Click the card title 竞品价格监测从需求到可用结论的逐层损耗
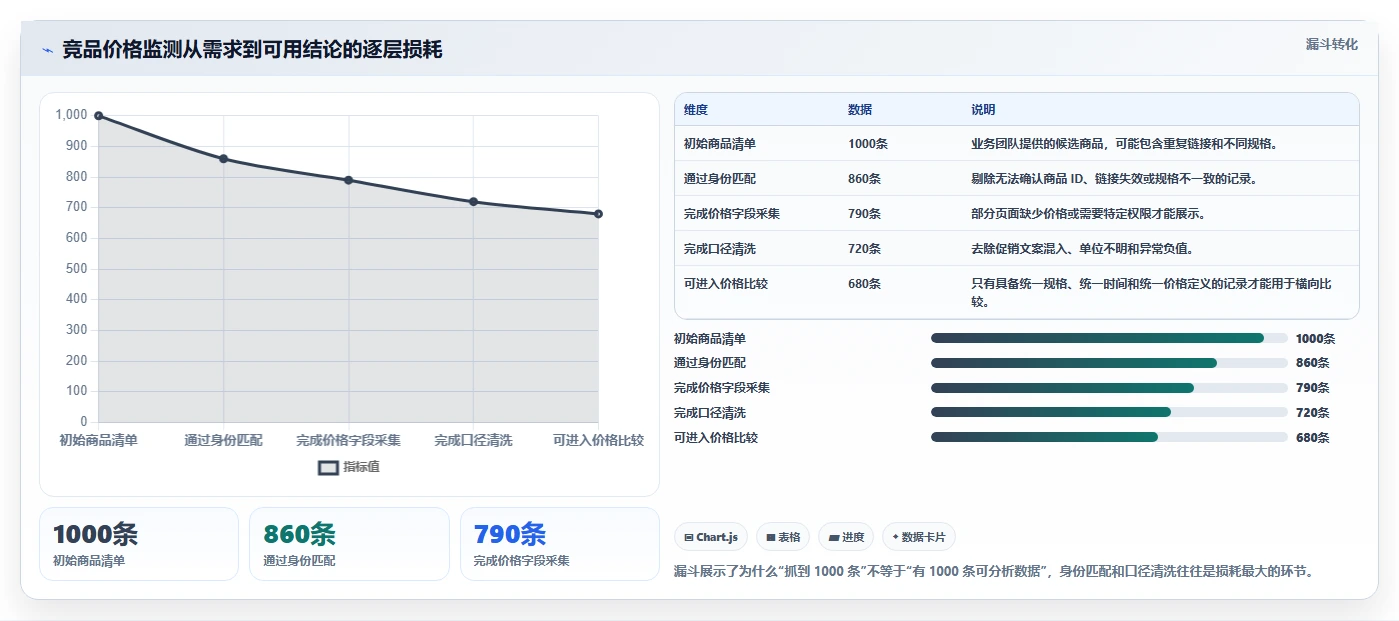Screen dimensions: 1399x621 (x=252, y=50)
